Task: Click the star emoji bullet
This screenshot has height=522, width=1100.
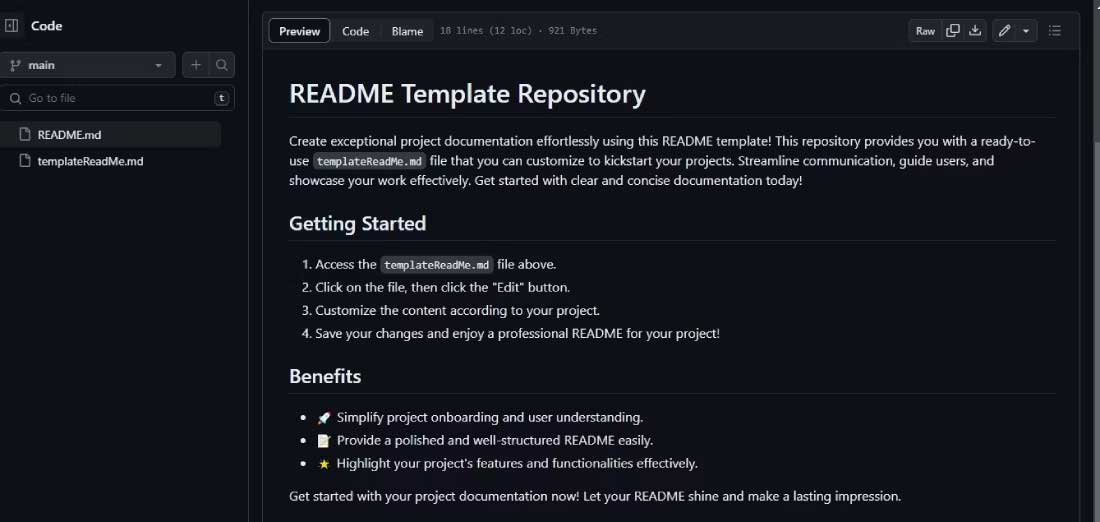Action: [x=323, y=464]
